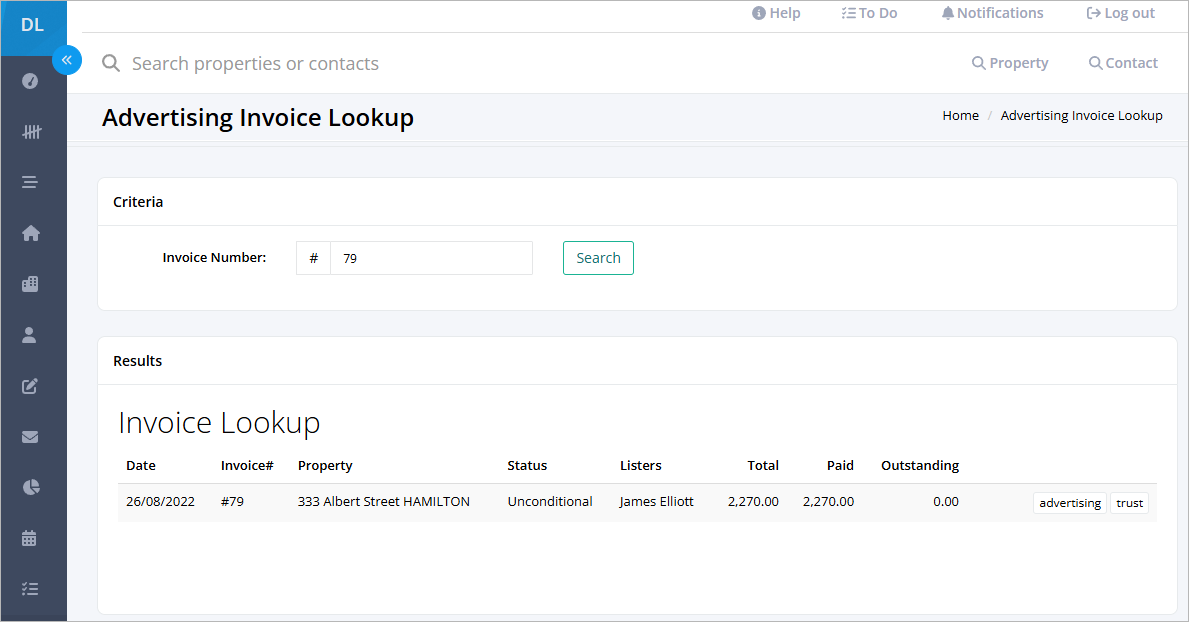
Task: Open the tally marks sidebar icon
Action: pos(31,132)
